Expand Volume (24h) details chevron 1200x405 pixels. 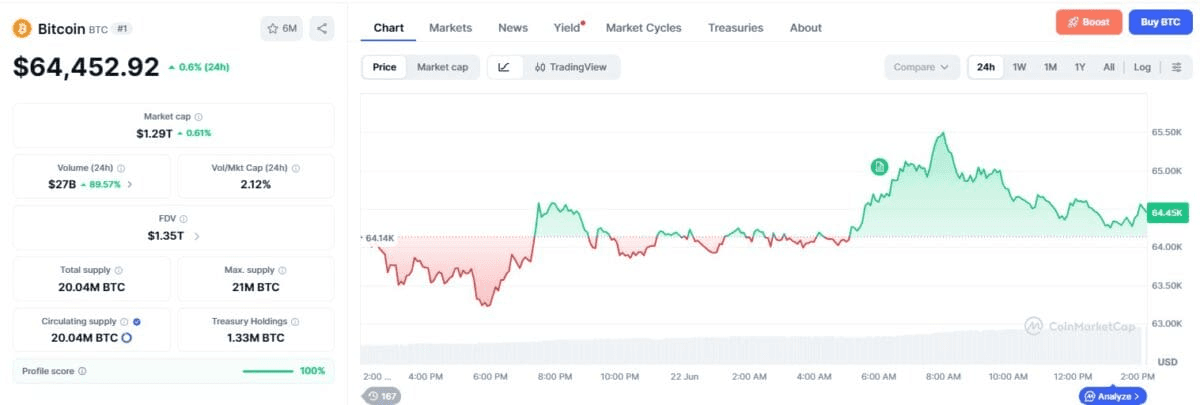click(x=129, y=185)
